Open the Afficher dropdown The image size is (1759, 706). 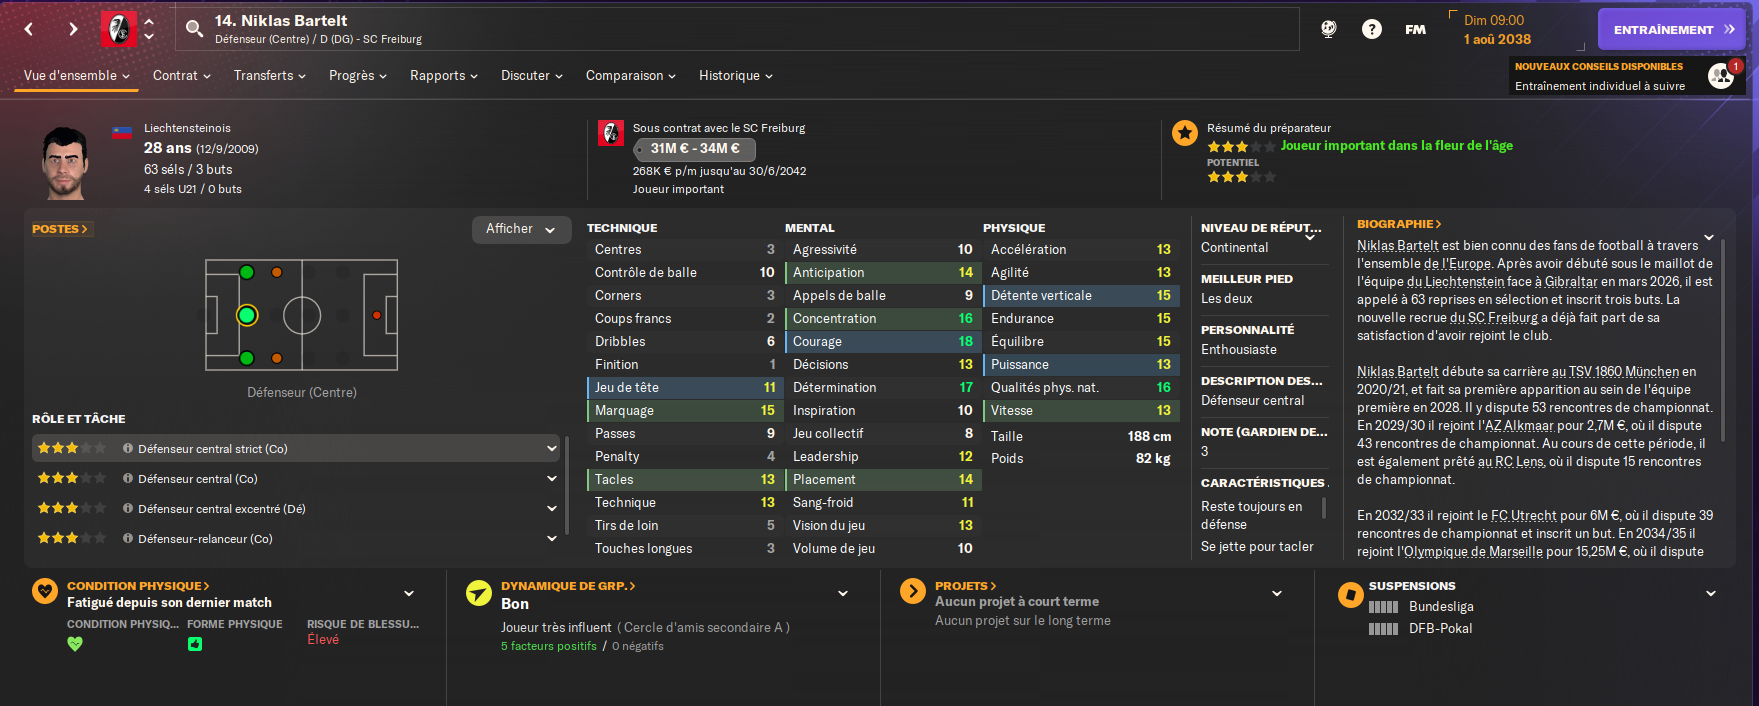[521, 229]
